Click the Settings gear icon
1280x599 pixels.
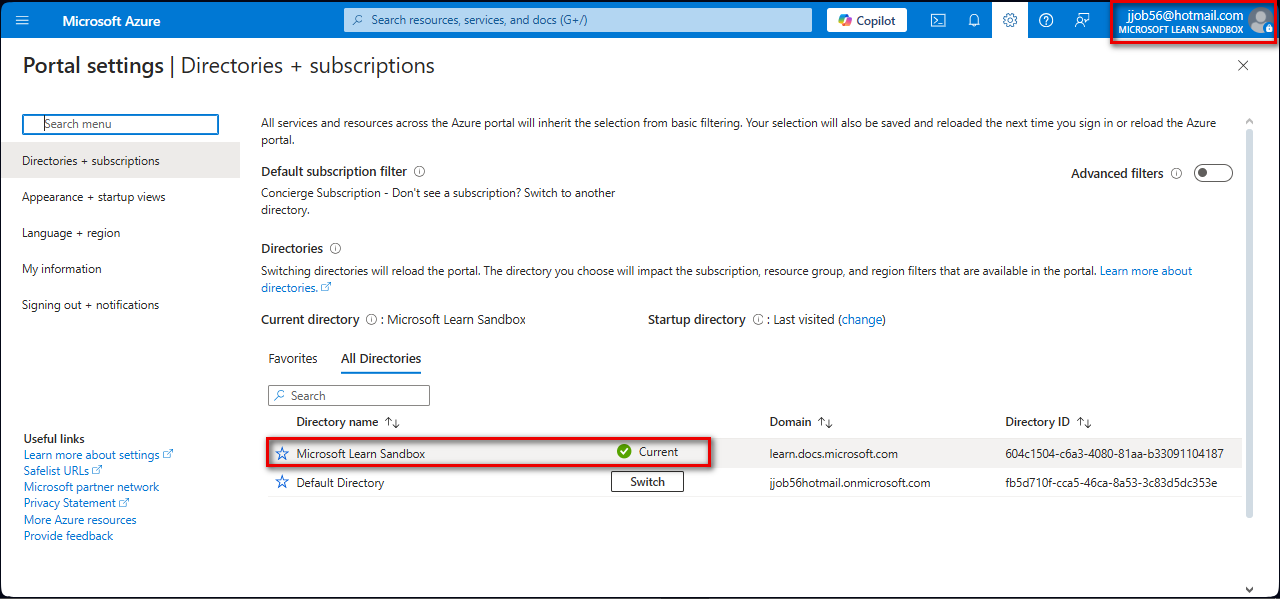click(x=1010, y=20)
